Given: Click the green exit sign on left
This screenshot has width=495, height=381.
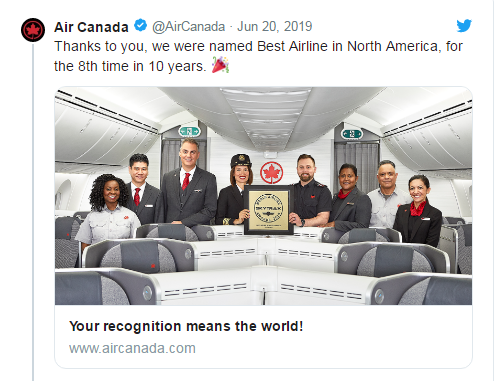Looking at the screenshot, I should (x=189, y=131).
